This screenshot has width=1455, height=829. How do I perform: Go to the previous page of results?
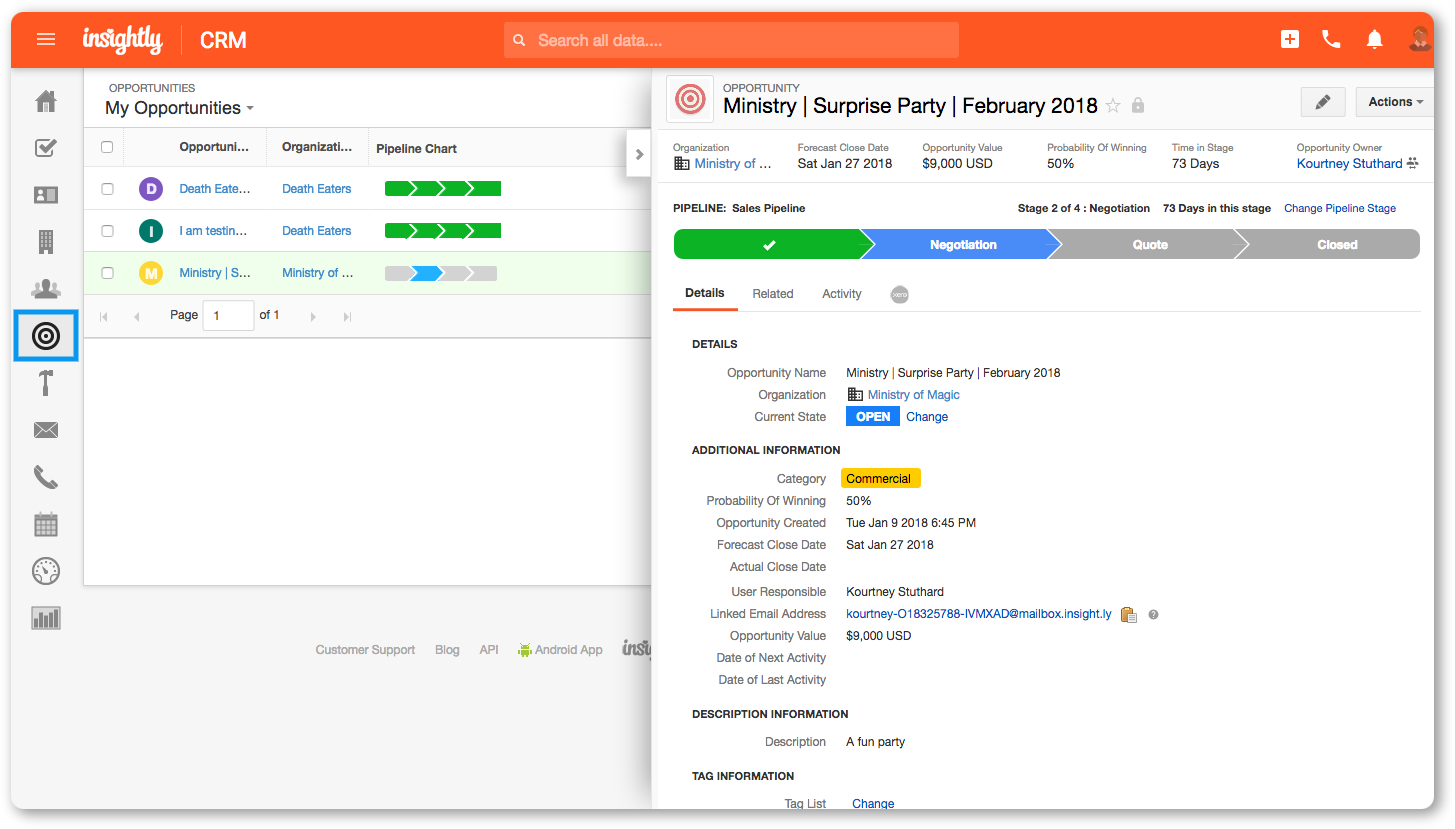136,316
